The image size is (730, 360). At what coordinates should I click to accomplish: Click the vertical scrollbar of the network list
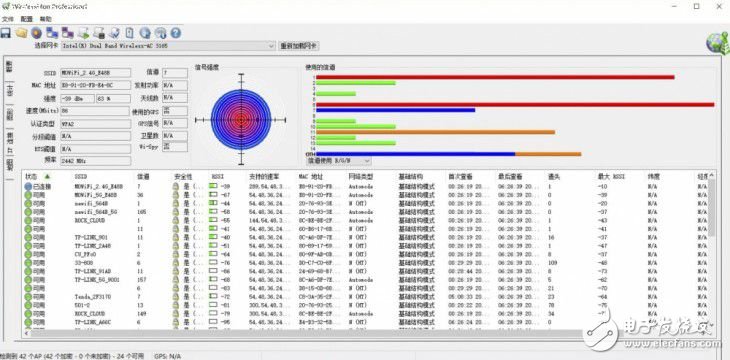711,207
